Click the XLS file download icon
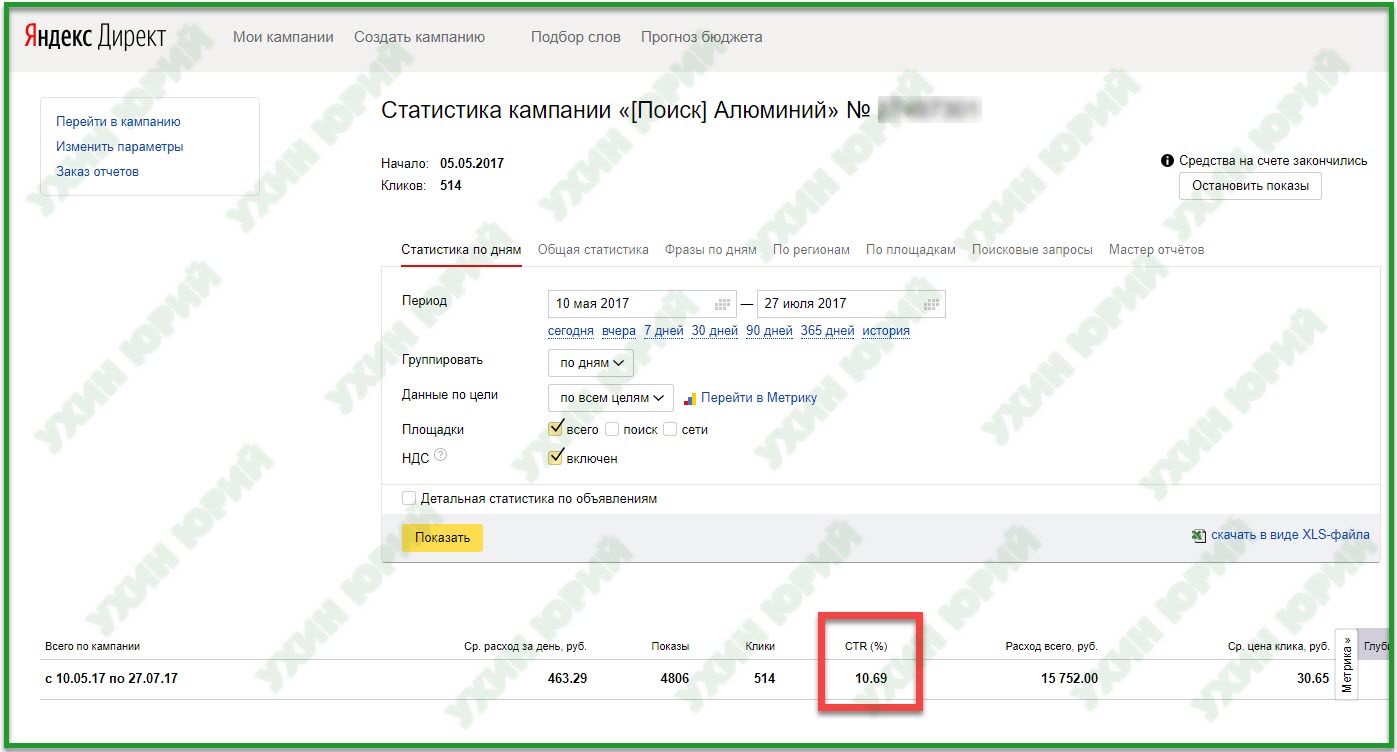The height and width of the screenshot is (752, 1397). click(x=1199, y=535)
